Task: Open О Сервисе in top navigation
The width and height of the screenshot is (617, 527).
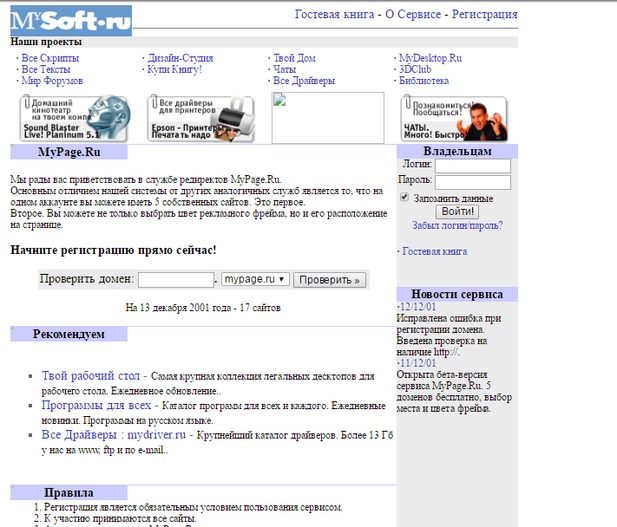Action: pos(413,14)
